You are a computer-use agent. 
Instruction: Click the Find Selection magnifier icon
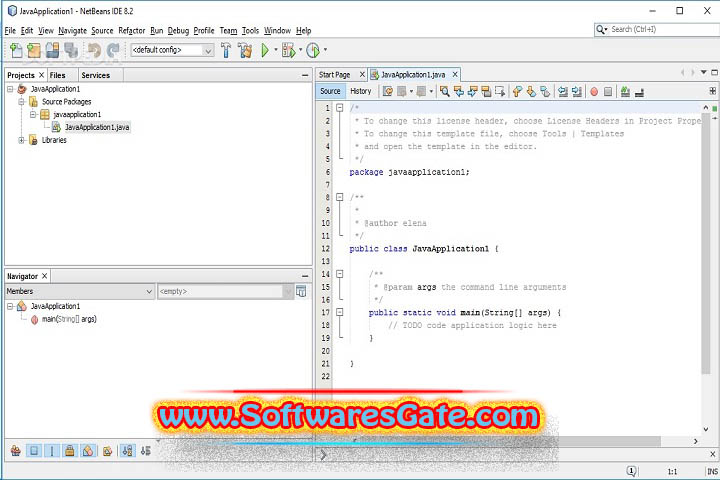coord(444,91)
